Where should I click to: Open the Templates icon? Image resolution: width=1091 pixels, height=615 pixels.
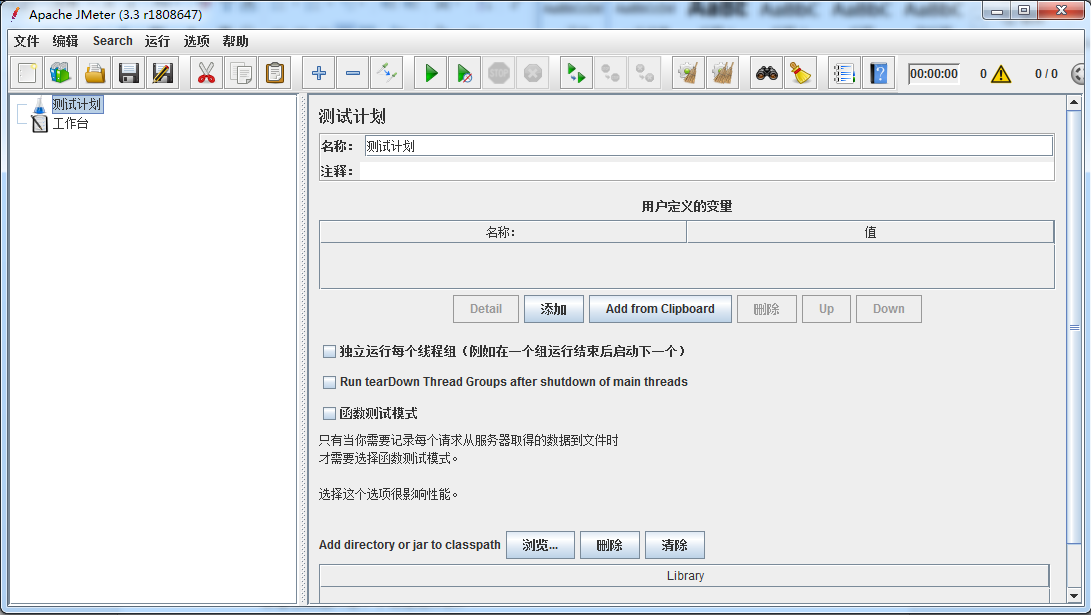[x=61, y=72]
